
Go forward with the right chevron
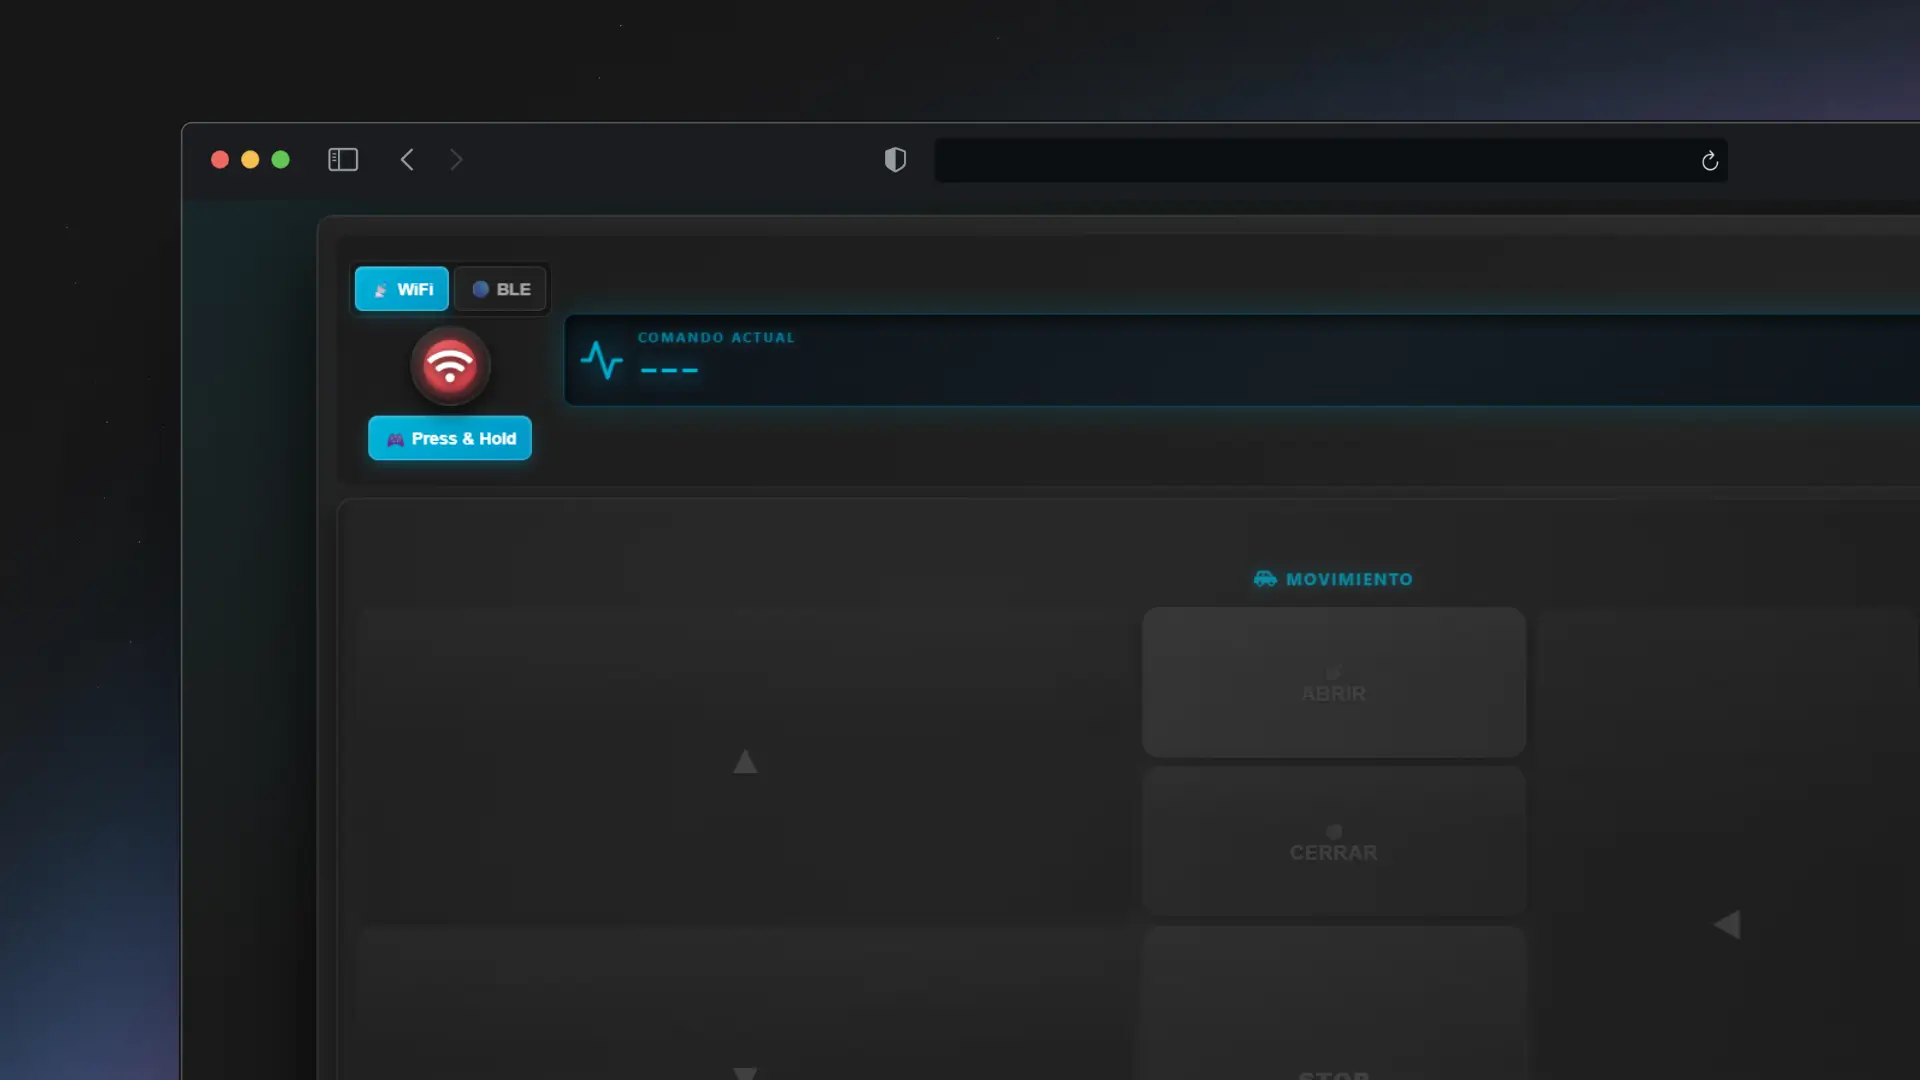pos(456,160)
